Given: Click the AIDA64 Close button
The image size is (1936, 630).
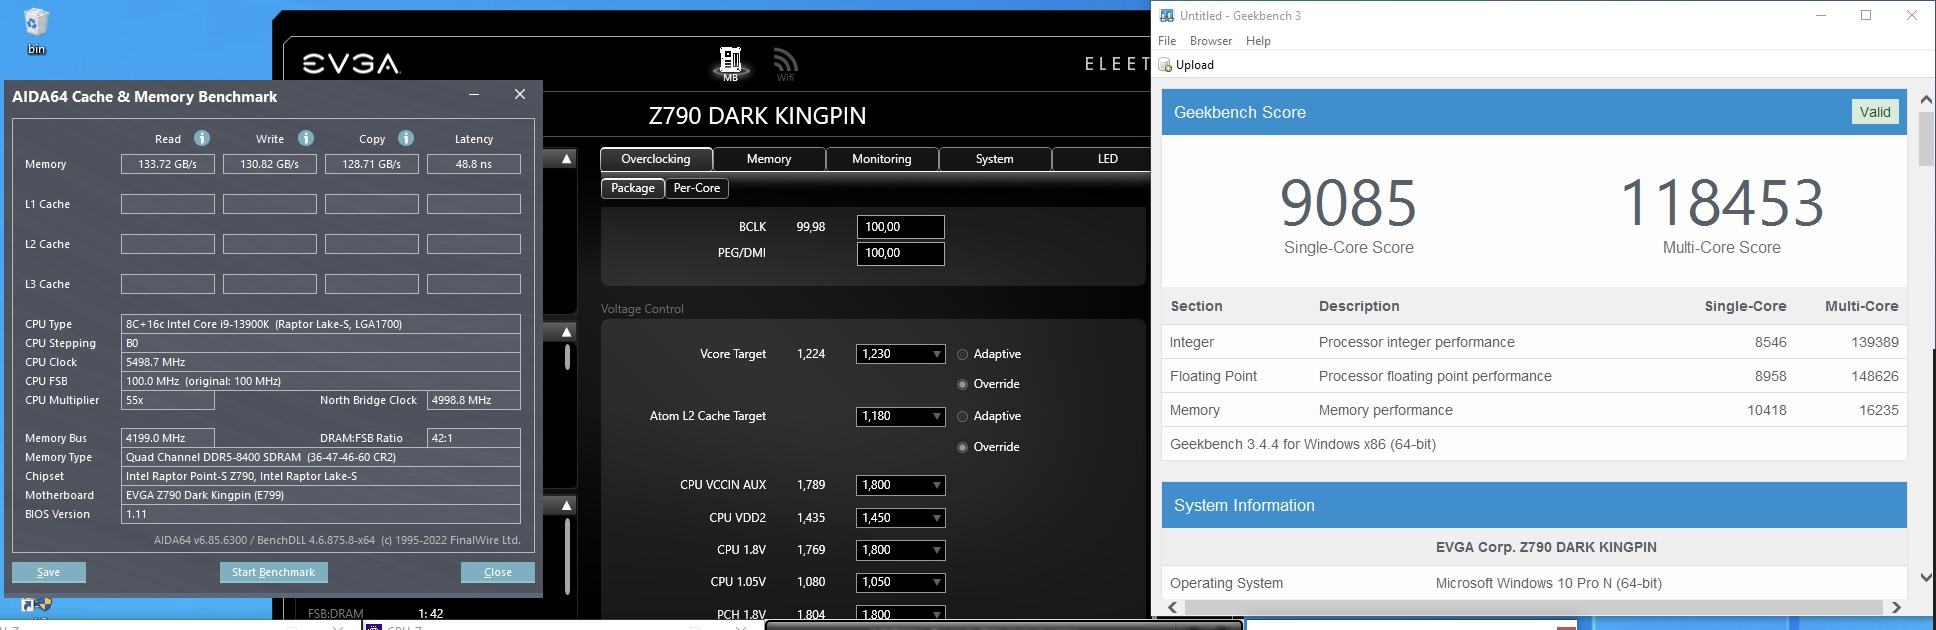Looking at the screenshot, I should pyautogui.click(x=498, y=572).
